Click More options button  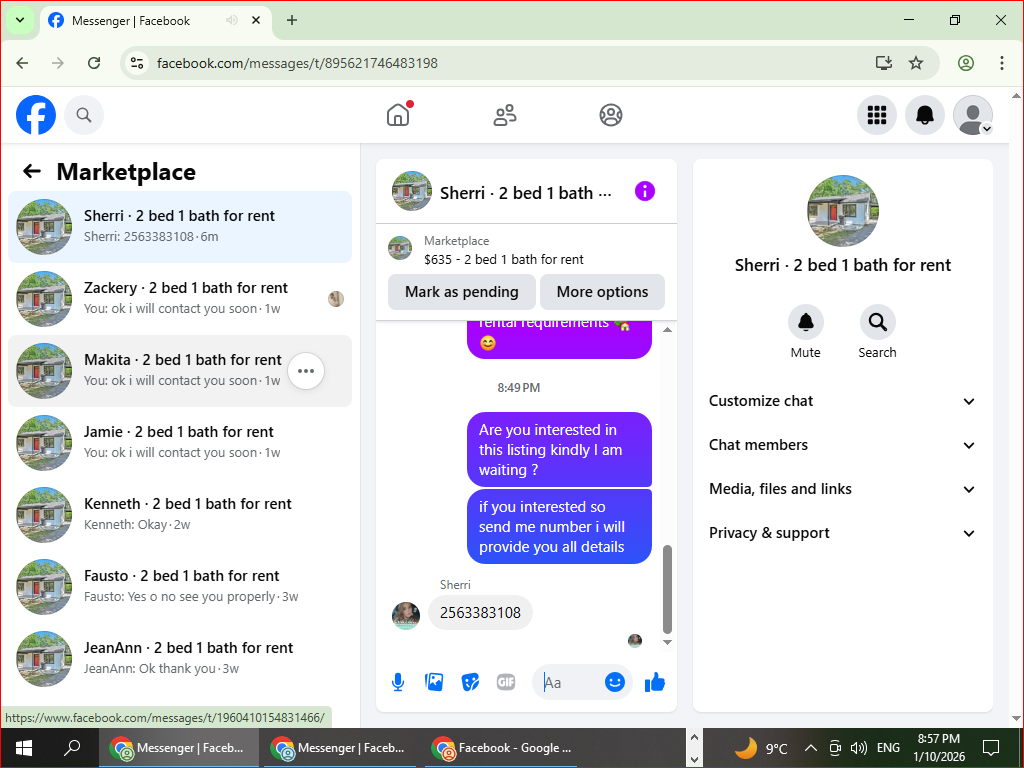[602, 292]
